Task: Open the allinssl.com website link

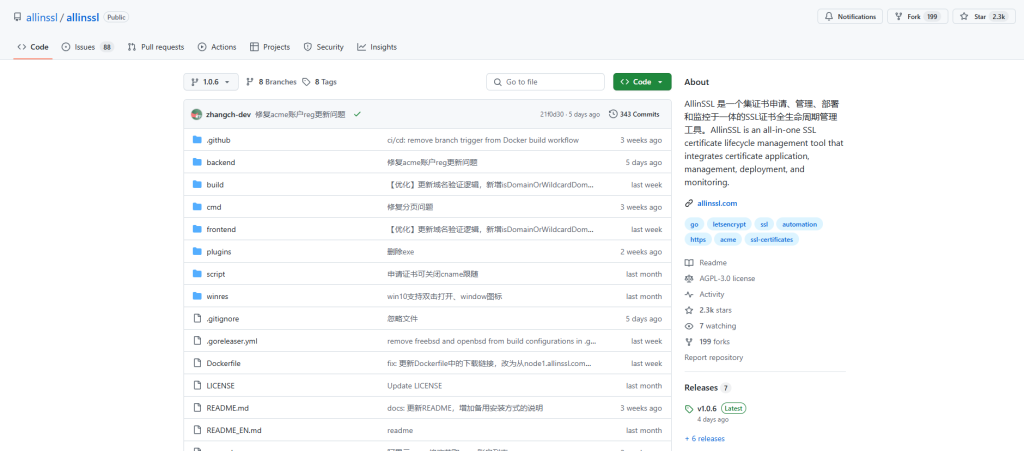Action: [x=716, y=203]
